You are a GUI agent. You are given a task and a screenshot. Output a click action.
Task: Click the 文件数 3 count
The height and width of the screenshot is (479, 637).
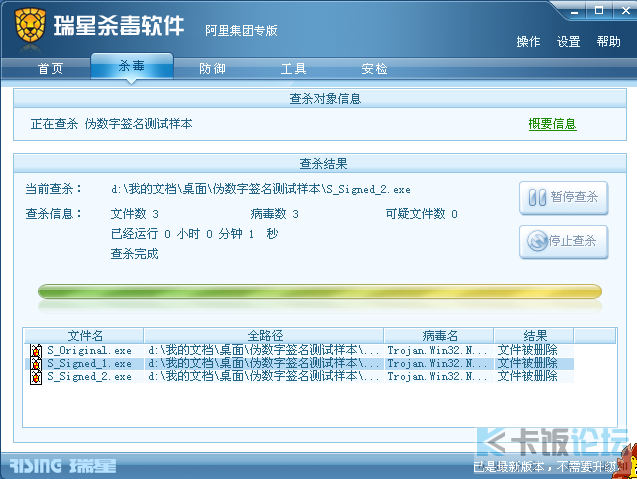pos(134,214)
